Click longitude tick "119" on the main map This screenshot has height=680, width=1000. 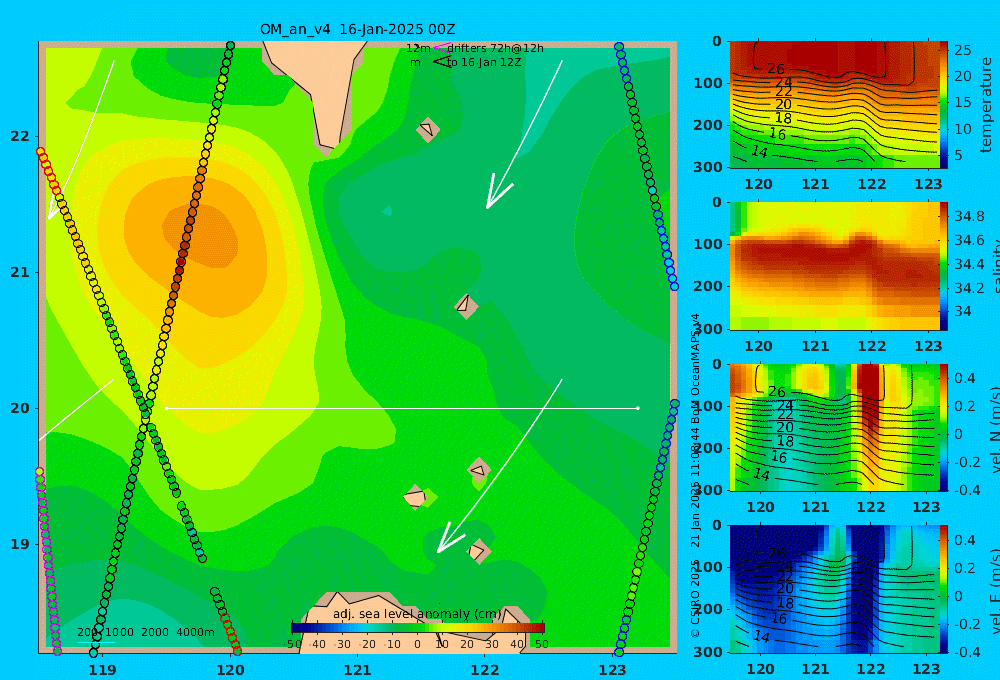(x=103, y=670)
